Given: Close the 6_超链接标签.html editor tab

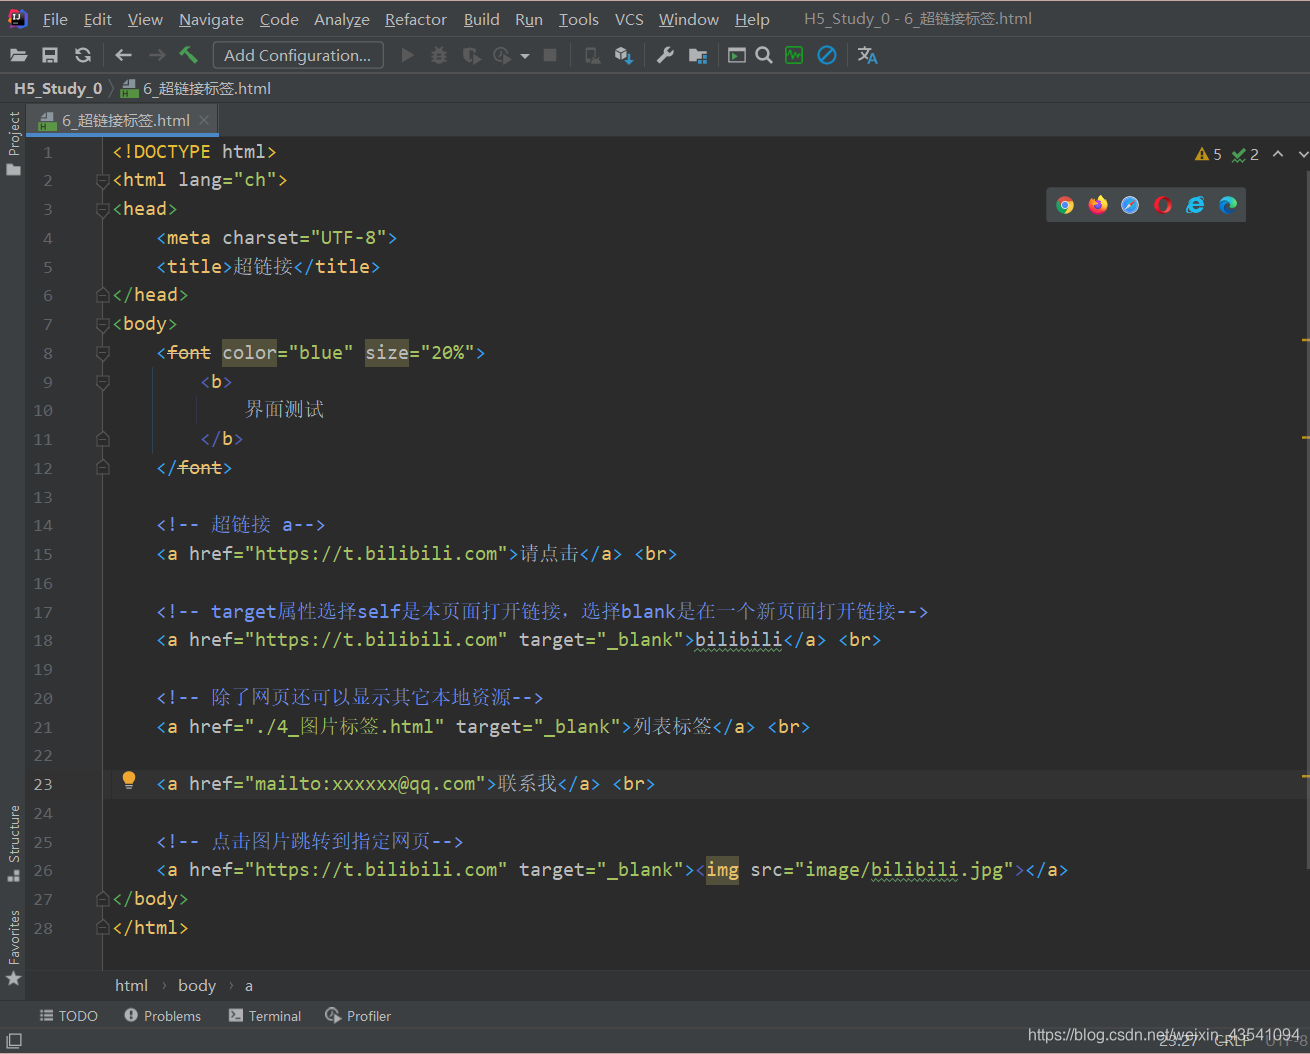Looking at the screenshot, I should click(x=204, y=120).
